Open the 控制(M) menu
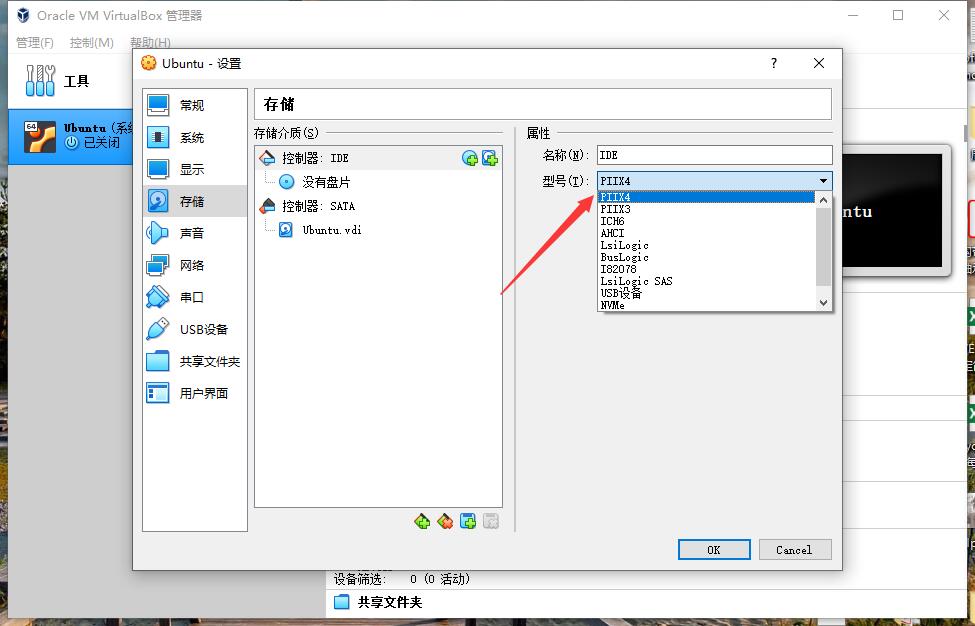 coord(91,42)
